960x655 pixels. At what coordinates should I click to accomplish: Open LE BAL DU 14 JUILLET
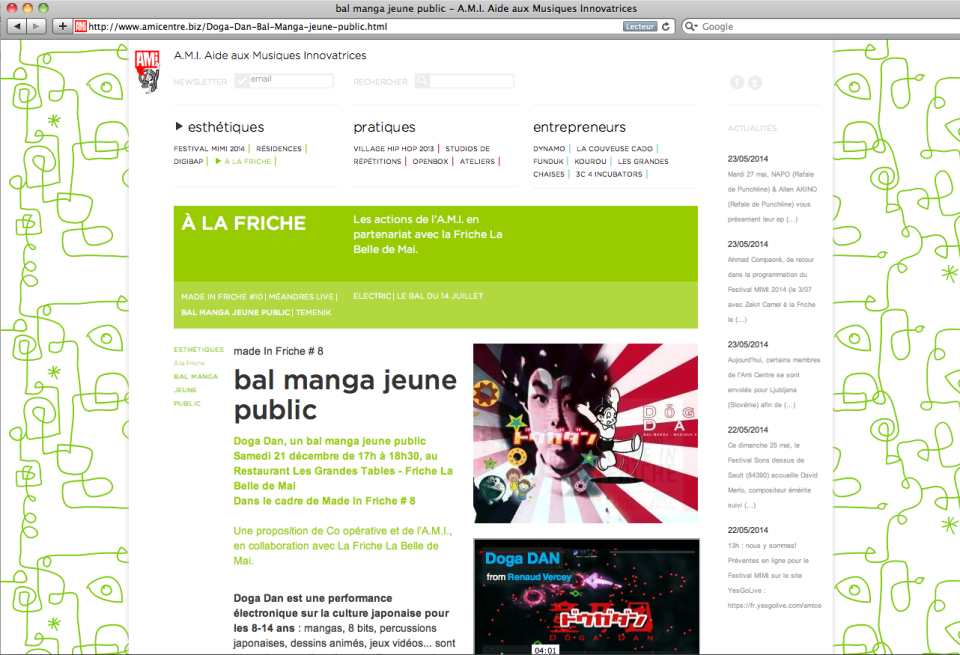(440, 296)
